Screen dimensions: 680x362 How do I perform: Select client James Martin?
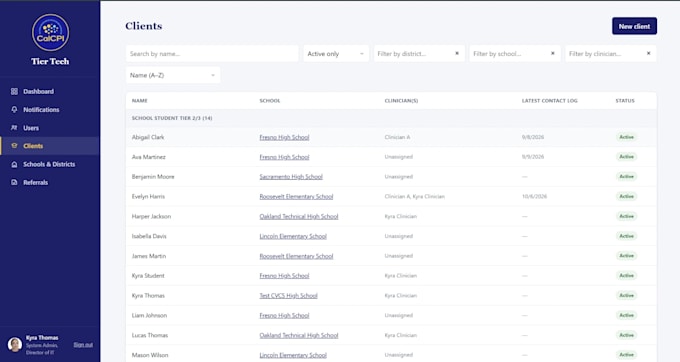(148, 256)
